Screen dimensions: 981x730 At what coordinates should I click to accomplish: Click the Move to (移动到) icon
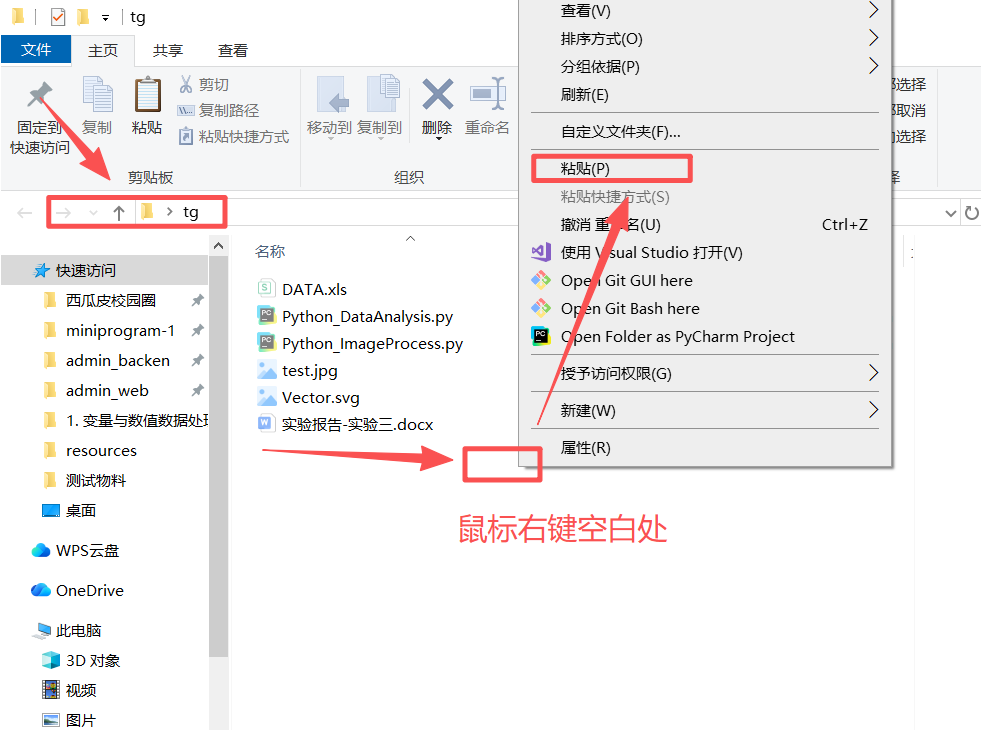[330, 94]
